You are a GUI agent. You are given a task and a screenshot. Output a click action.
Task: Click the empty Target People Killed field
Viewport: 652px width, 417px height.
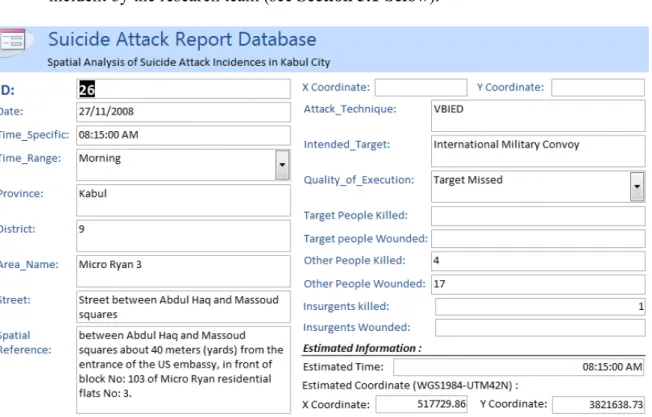click(538, 216)
